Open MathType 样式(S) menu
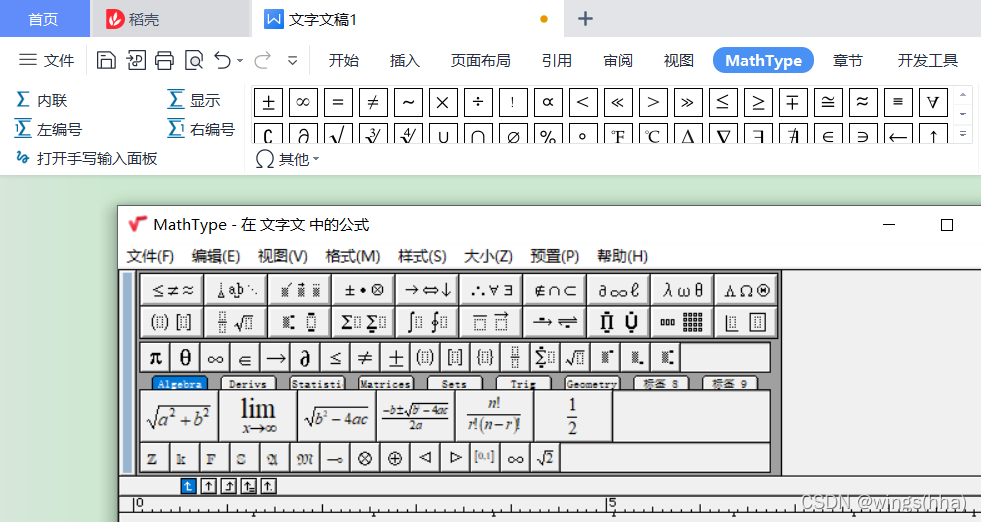981x522 pixels. pyautogui.click(x=422, y=256)
